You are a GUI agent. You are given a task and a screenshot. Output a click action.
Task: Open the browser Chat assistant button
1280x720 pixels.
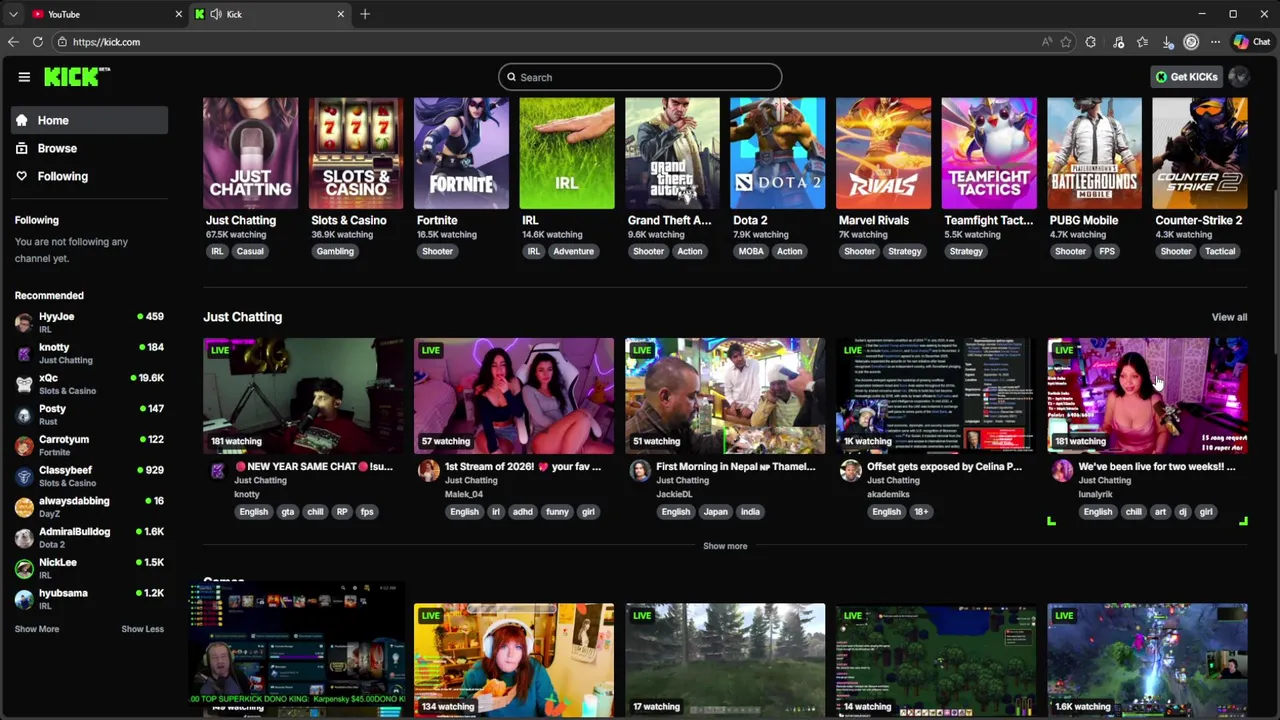coord(1252,42)
